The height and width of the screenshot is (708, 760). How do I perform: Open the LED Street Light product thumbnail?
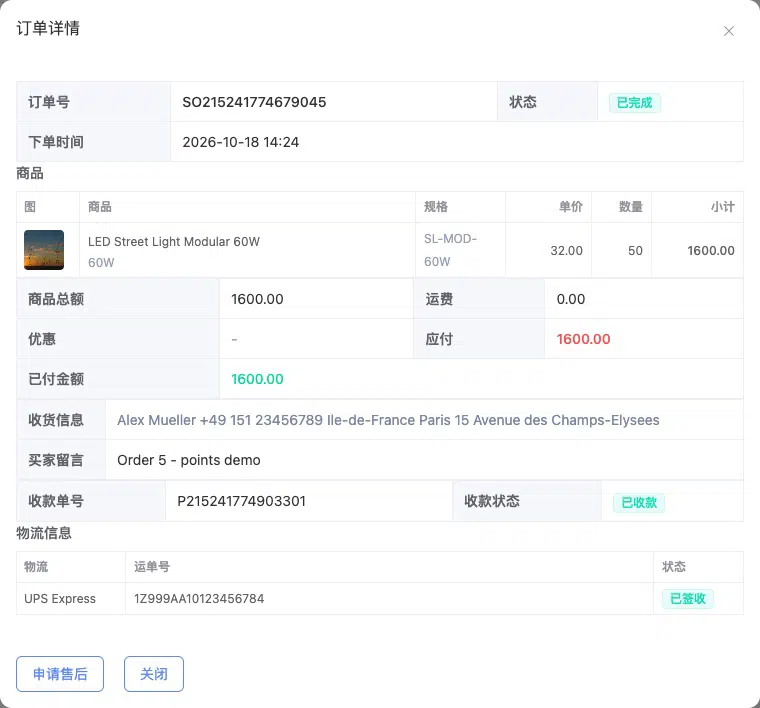click(x=44, y=250)
